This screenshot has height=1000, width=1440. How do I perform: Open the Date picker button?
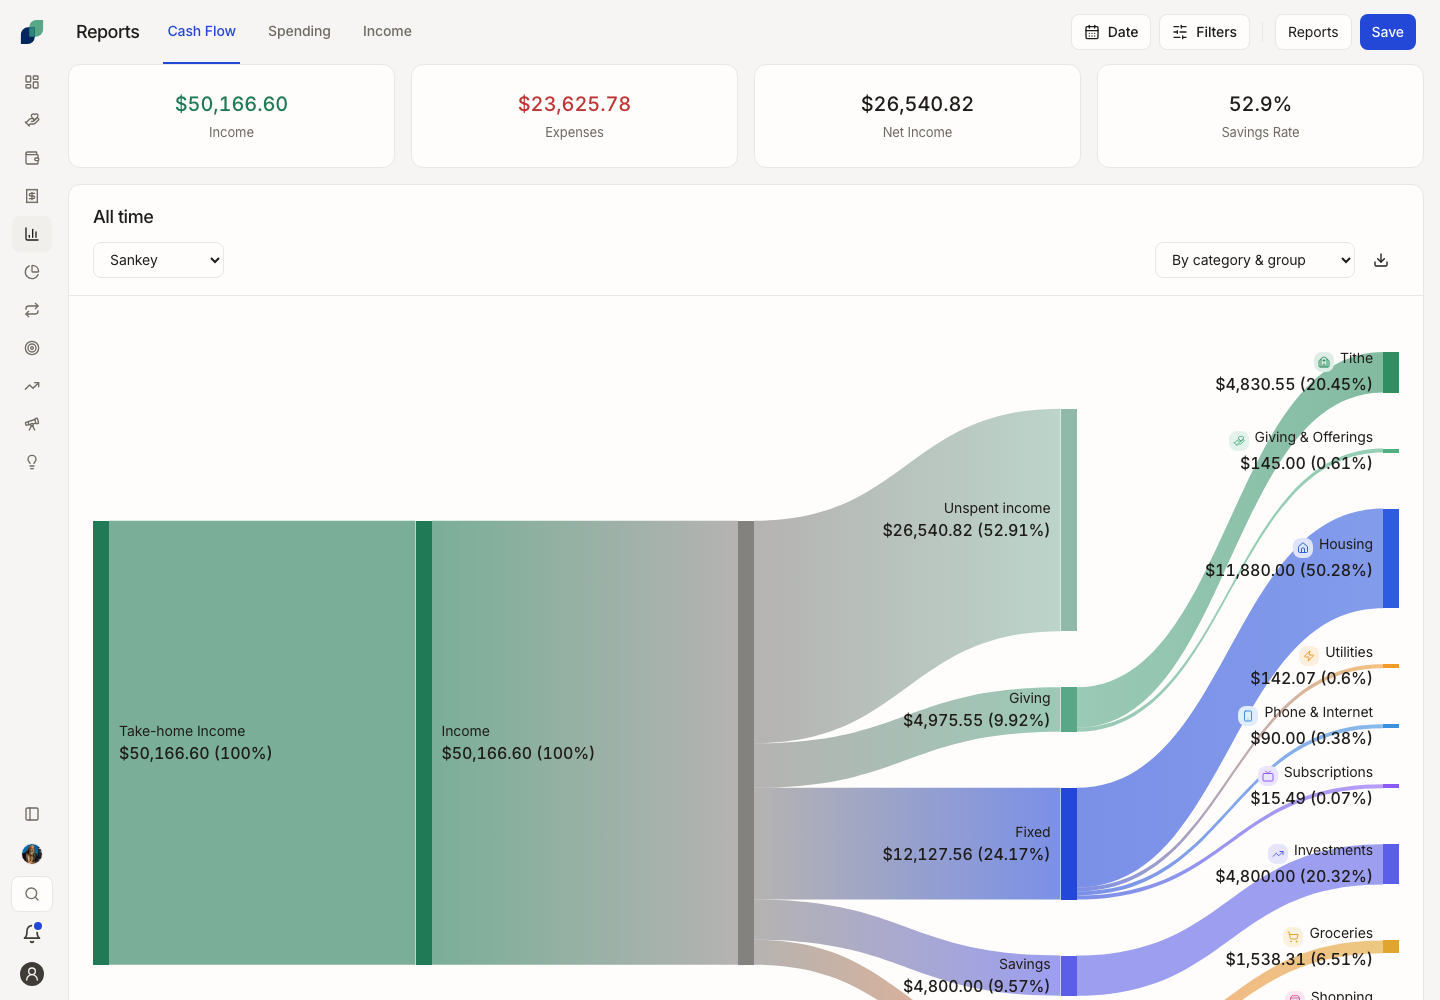tap(1111, 32)
